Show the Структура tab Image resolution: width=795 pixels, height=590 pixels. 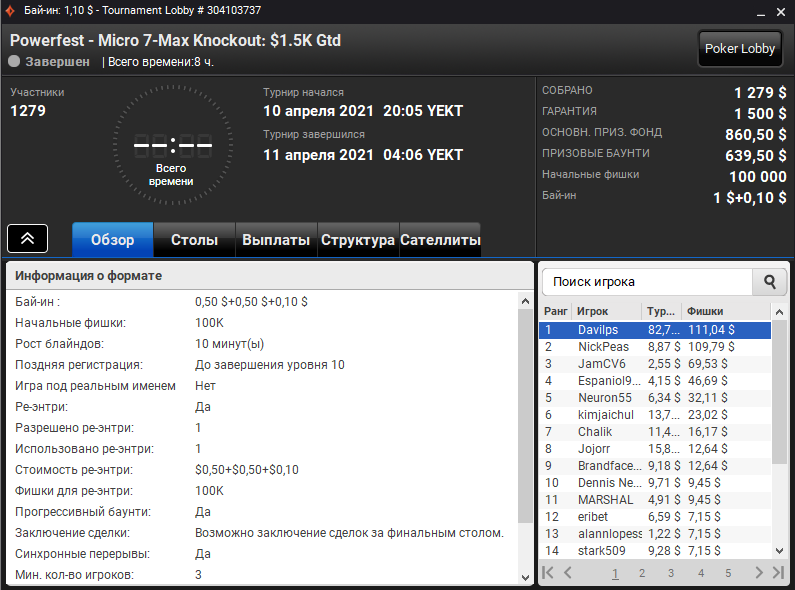[x=358, y=240]
